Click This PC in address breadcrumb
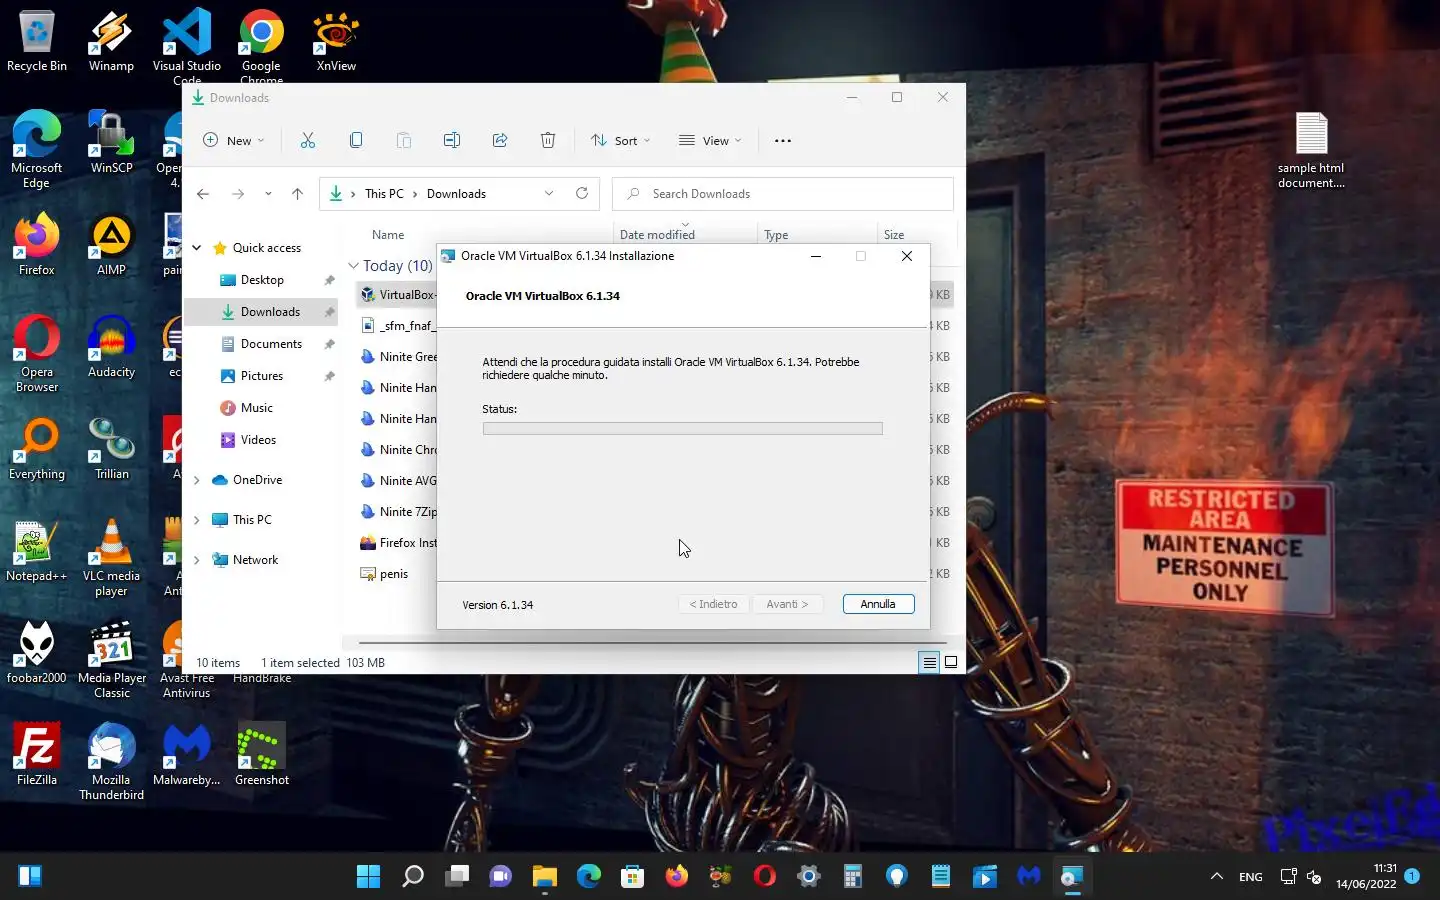1440x900 pixels. pyautogui.click(x=384, y=194)
